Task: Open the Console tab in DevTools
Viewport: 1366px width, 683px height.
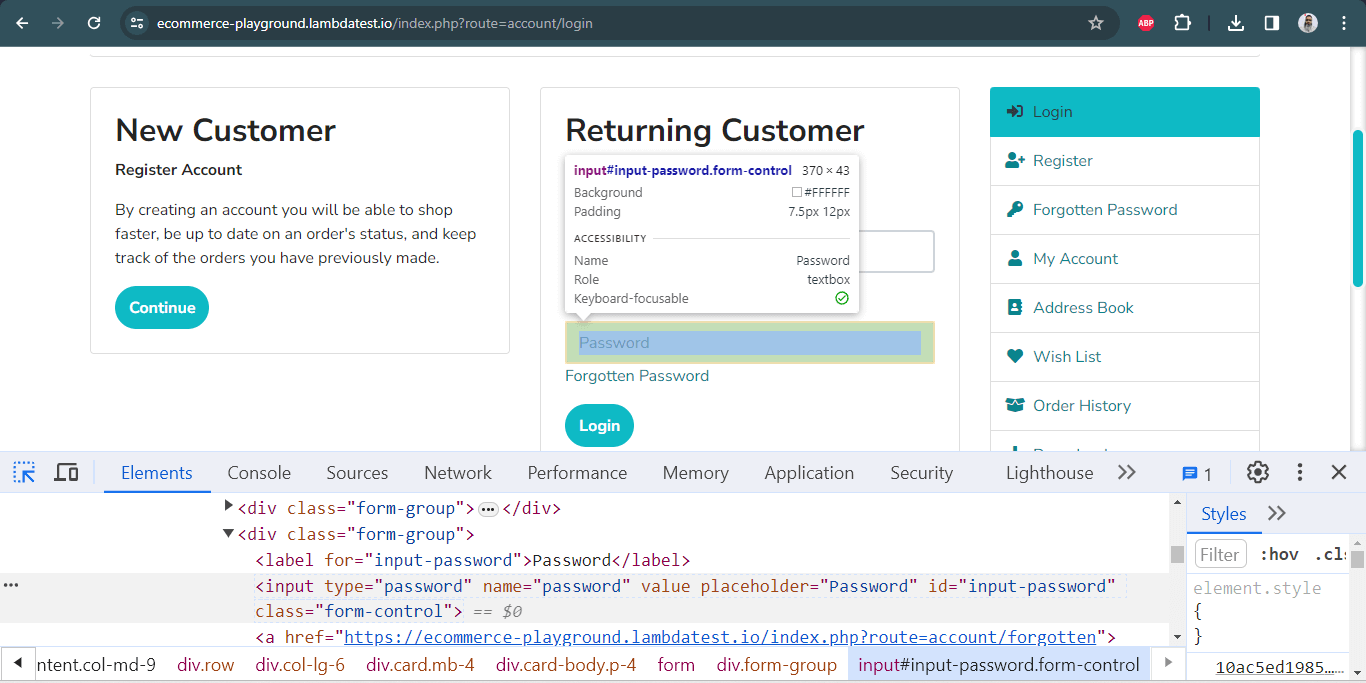Action: [258, 471]
